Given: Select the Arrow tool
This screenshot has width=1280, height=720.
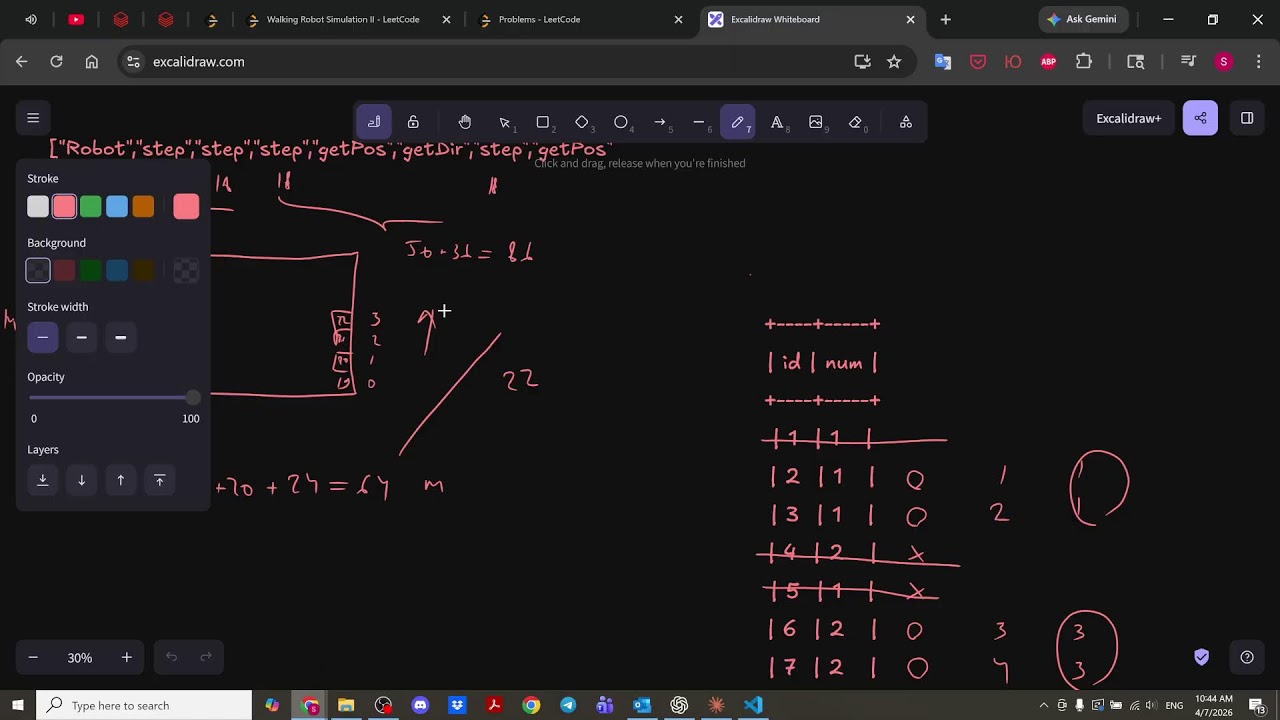Looking at the screenshot, I should click(660, 122).
